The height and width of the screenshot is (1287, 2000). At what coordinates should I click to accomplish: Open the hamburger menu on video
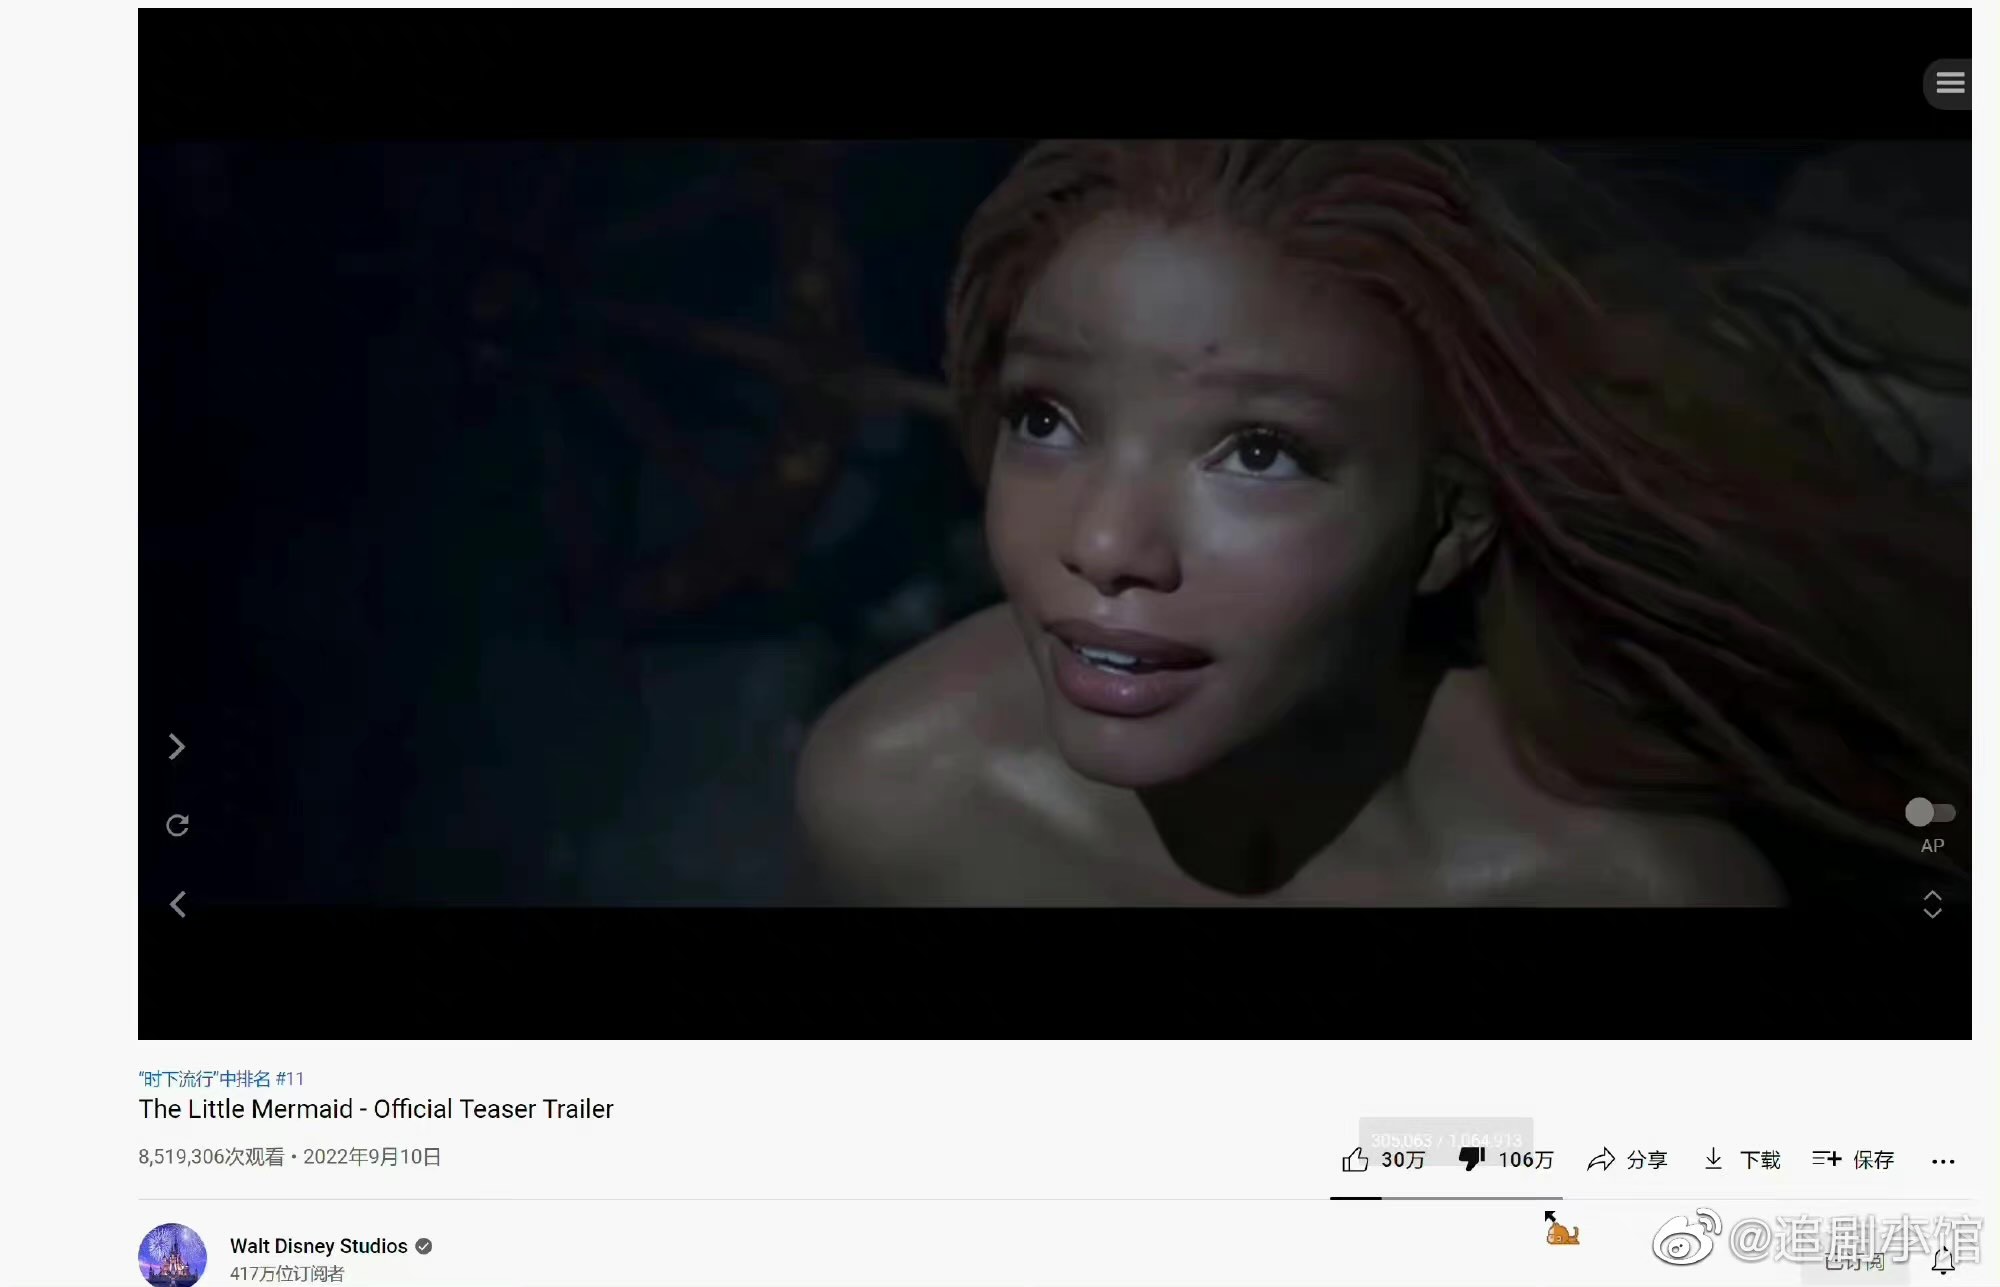(1950, 83)
